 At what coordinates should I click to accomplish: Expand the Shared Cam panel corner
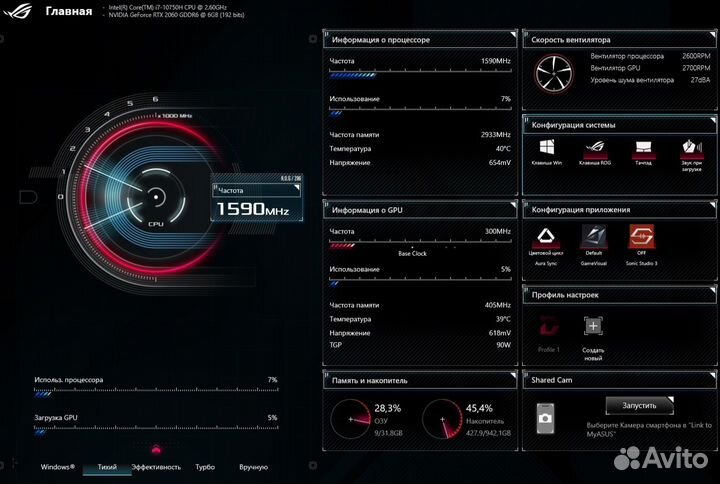pos(712,375)
